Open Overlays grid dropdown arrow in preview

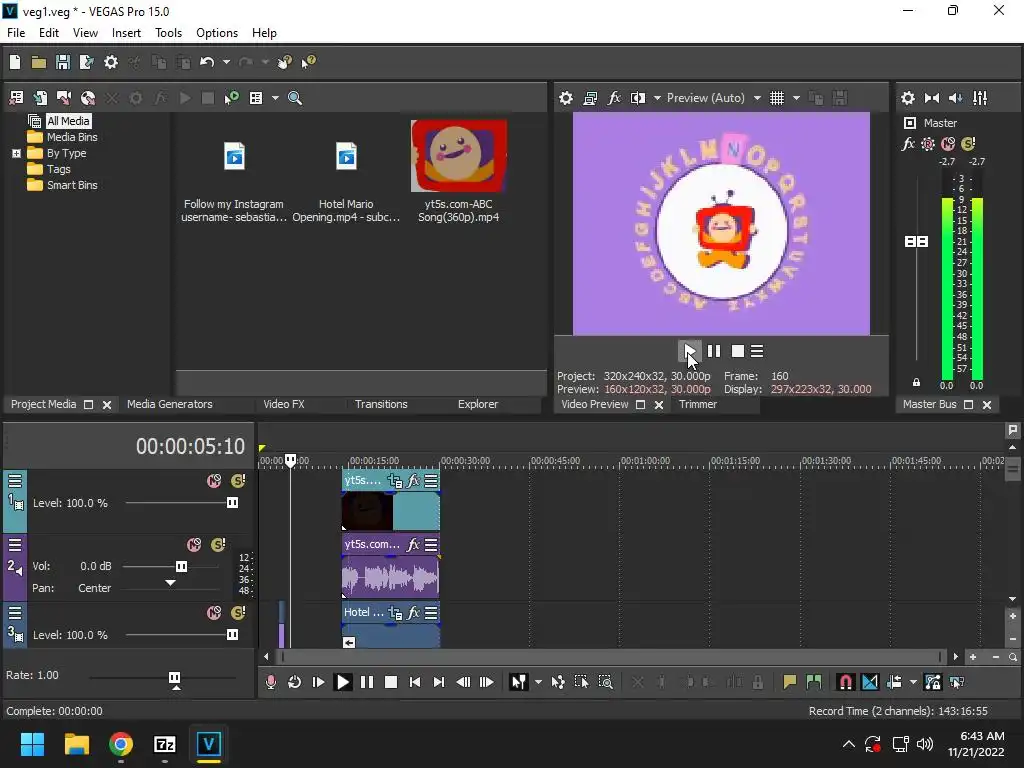[796, 98]
